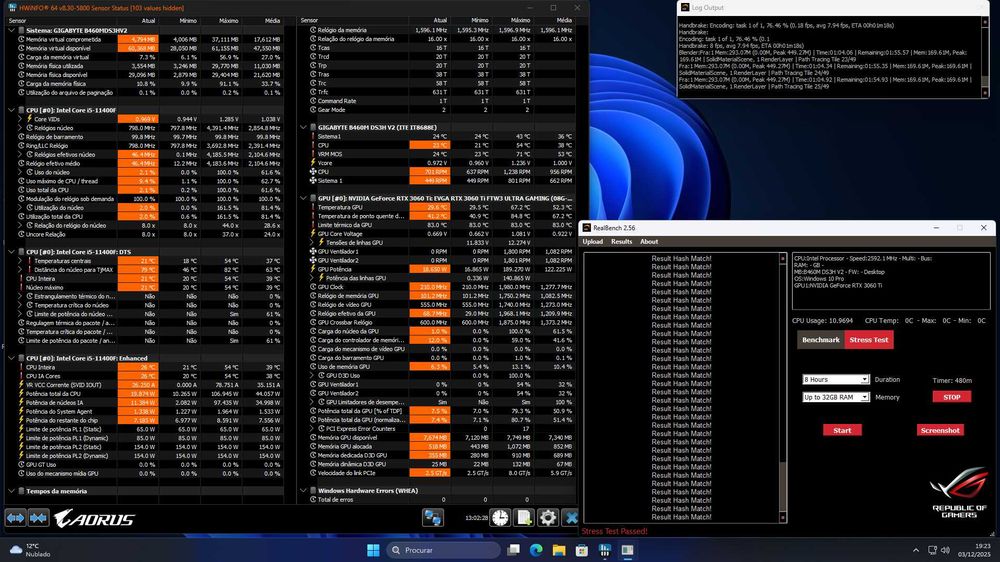Select Velocidade do link PCIe row
The width and height of the screenshot is (1000, 562).
[x=436, y=473]
